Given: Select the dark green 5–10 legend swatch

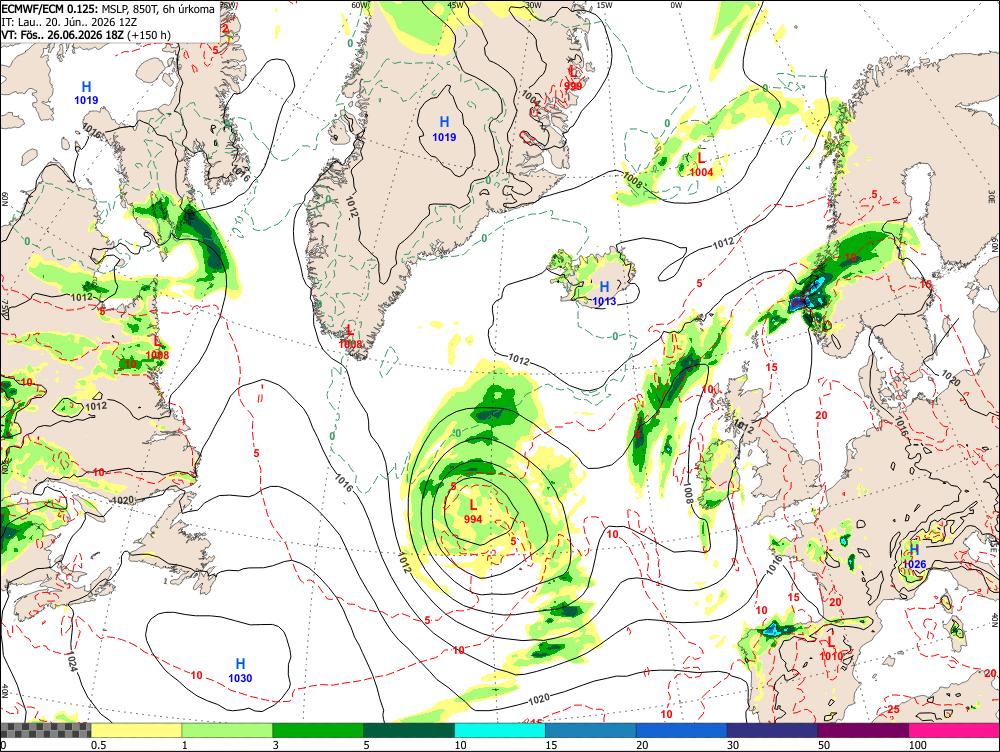Looking at the screenshot, I should pyautogui.click(x=409, y=730).
